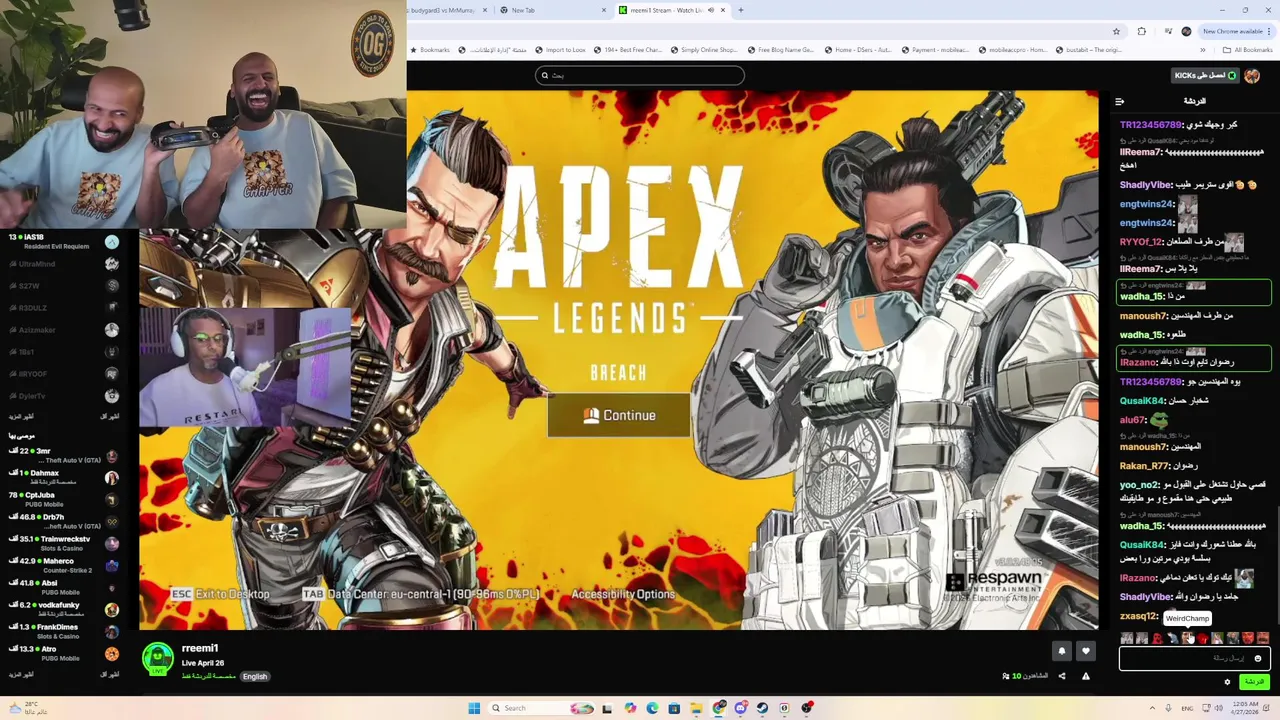
Task: Click the English language tag
Action: pos(255,677)
